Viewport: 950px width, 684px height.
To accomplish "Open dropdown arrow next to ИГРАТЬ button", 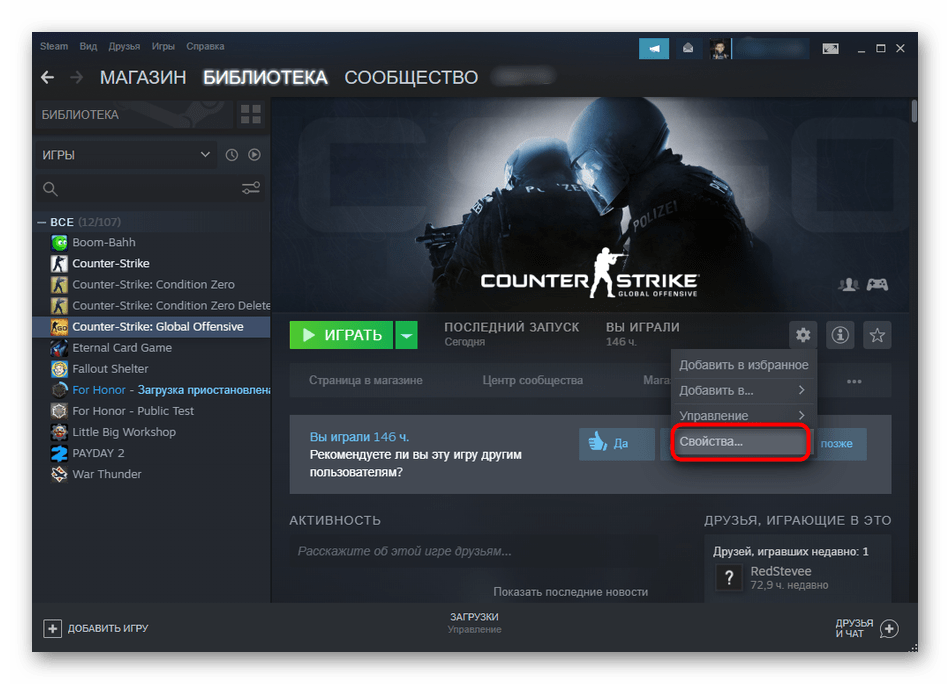I will [406, 336].
